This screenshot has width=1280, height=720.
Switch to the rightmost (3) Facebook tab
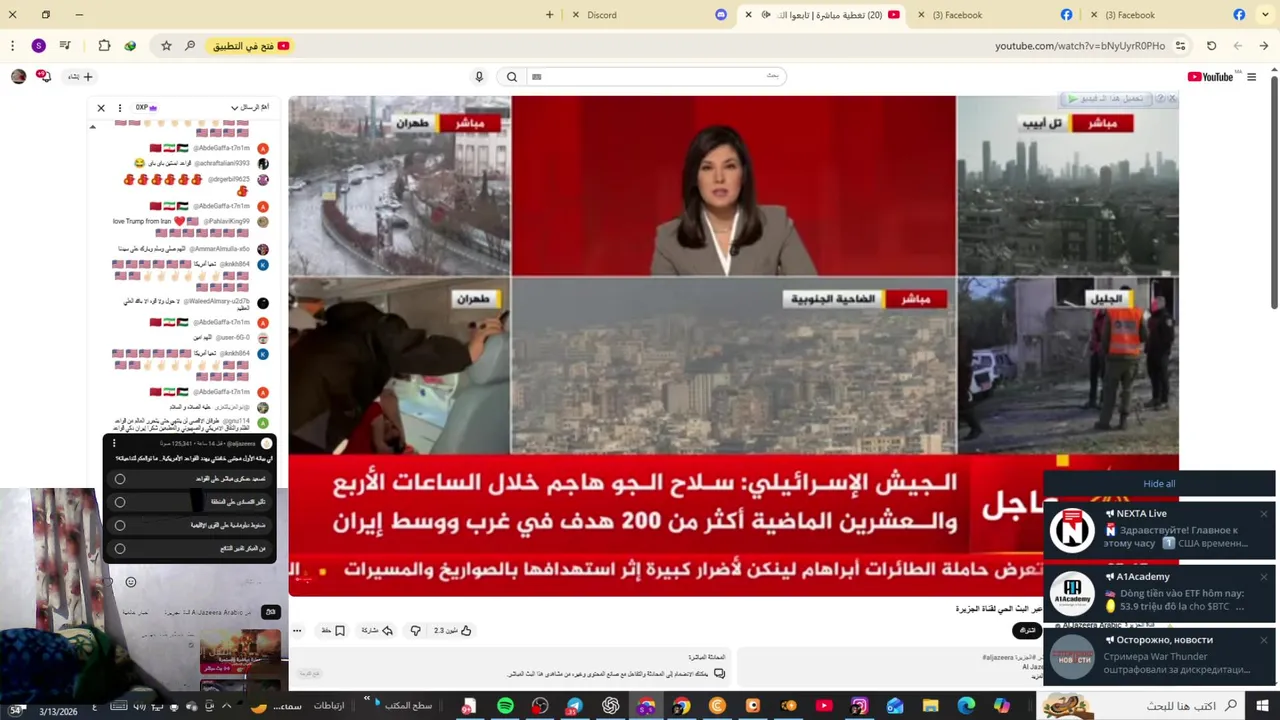coord(1168,15)
